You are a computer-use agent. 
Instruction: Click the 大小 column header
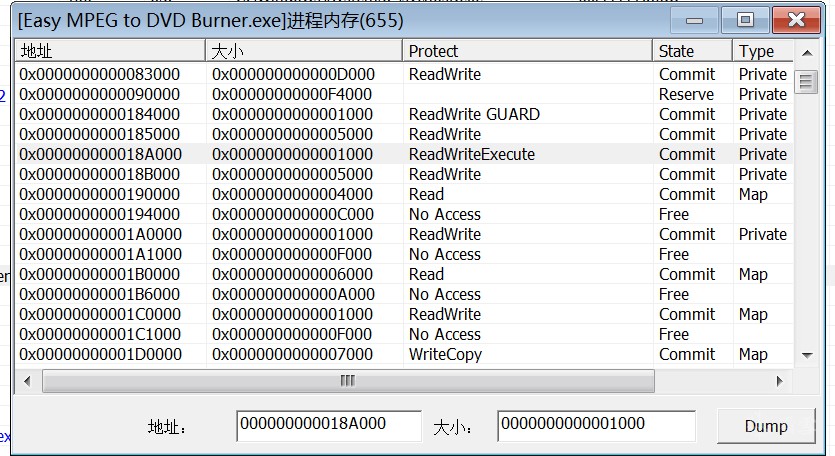click(x=304, y=51)
